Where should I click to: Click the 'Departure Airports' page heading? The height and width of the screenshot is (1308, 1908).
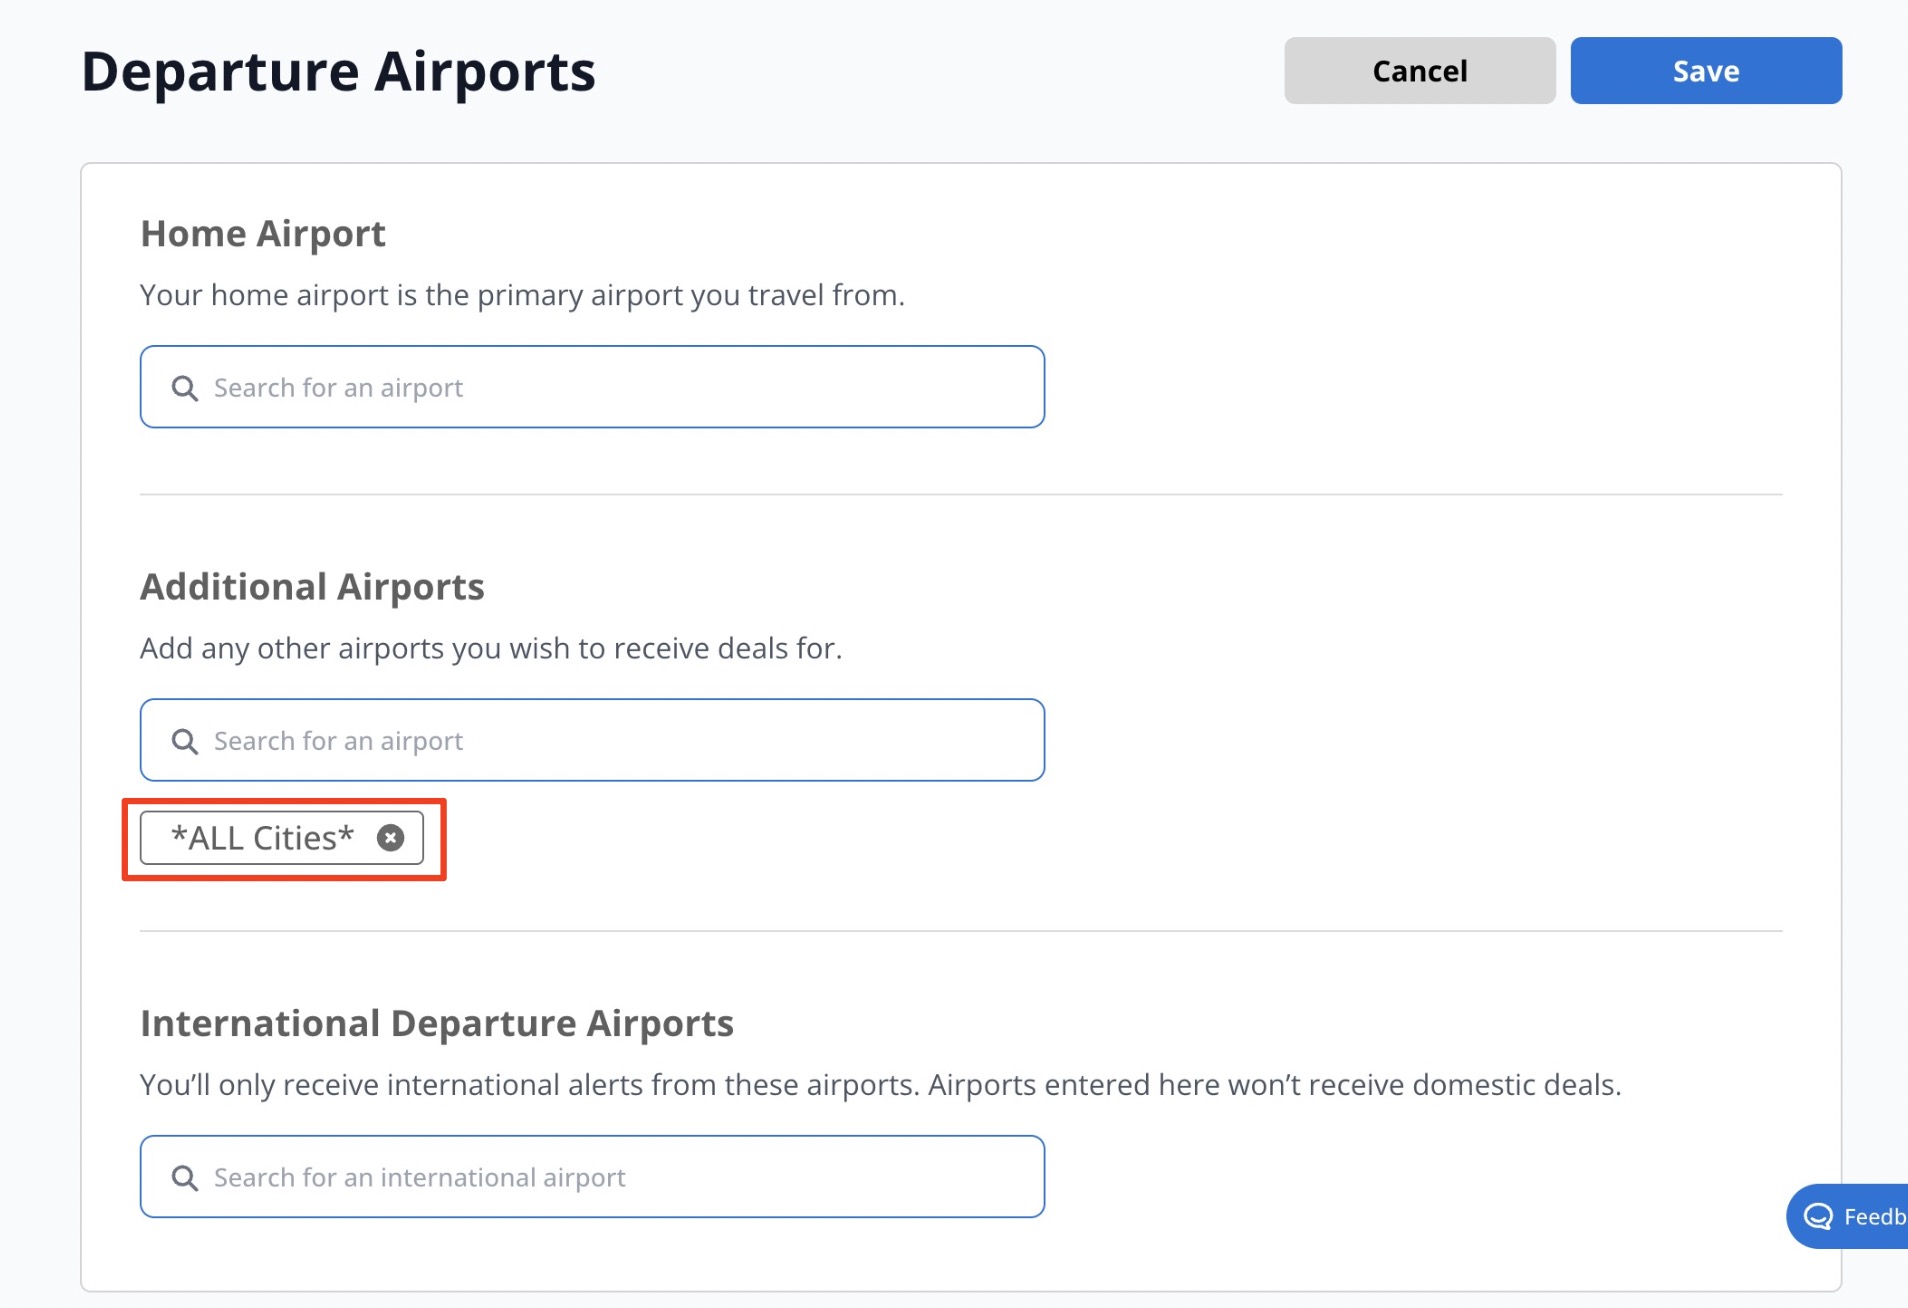[338, 68]
